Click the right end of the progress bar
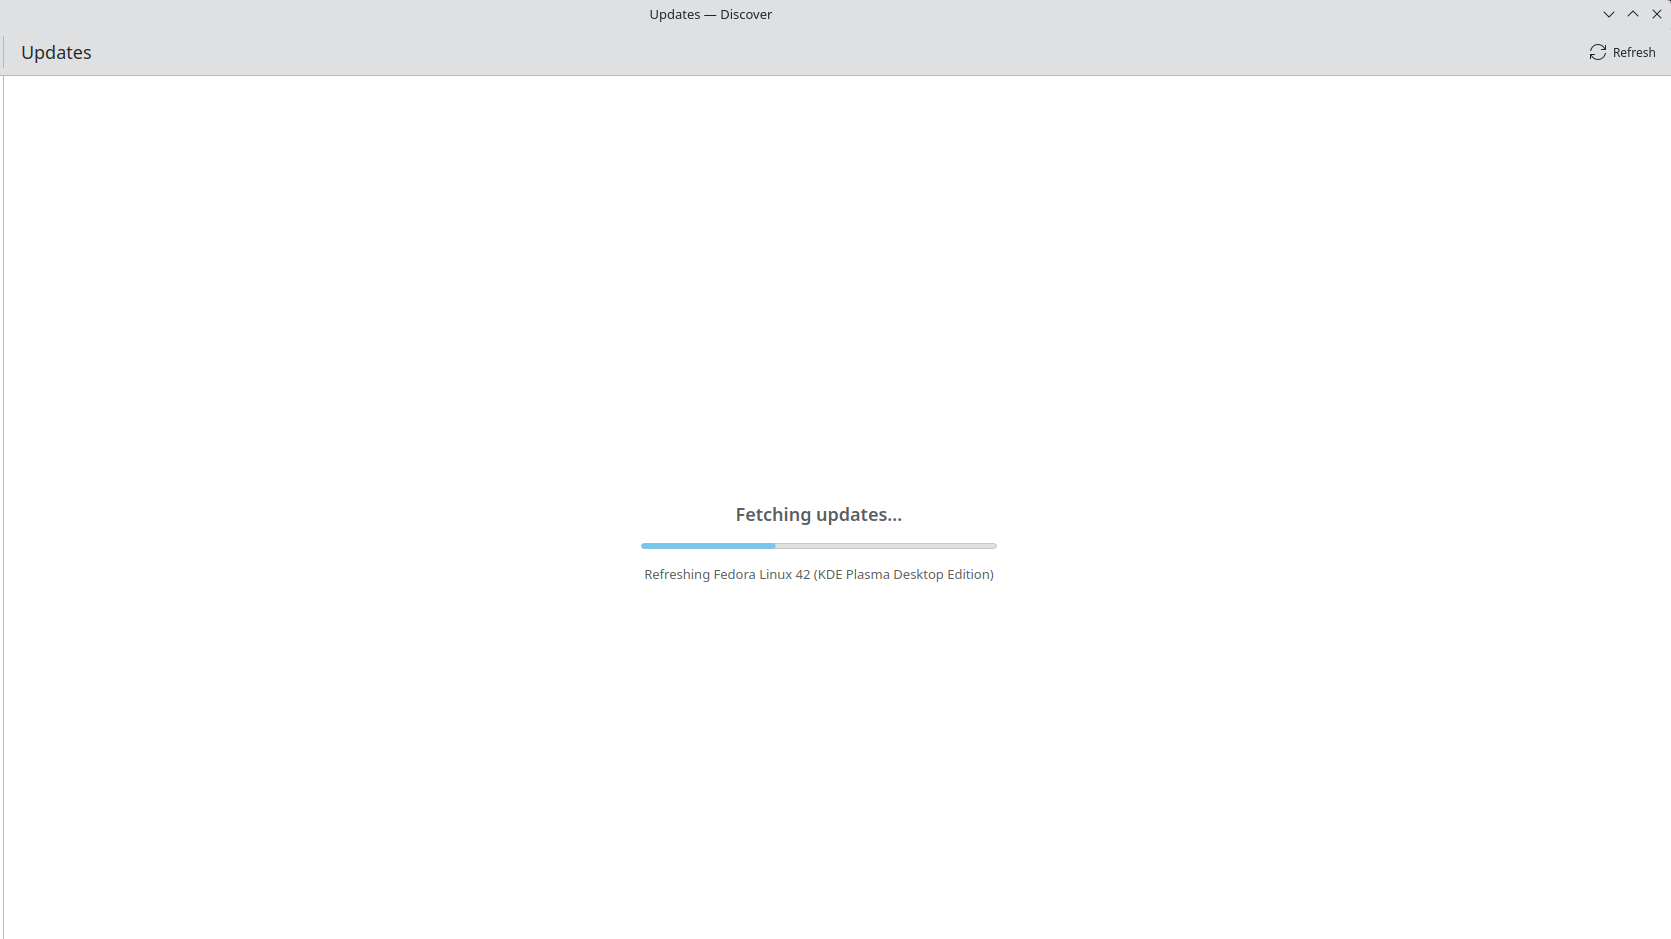 993,546
